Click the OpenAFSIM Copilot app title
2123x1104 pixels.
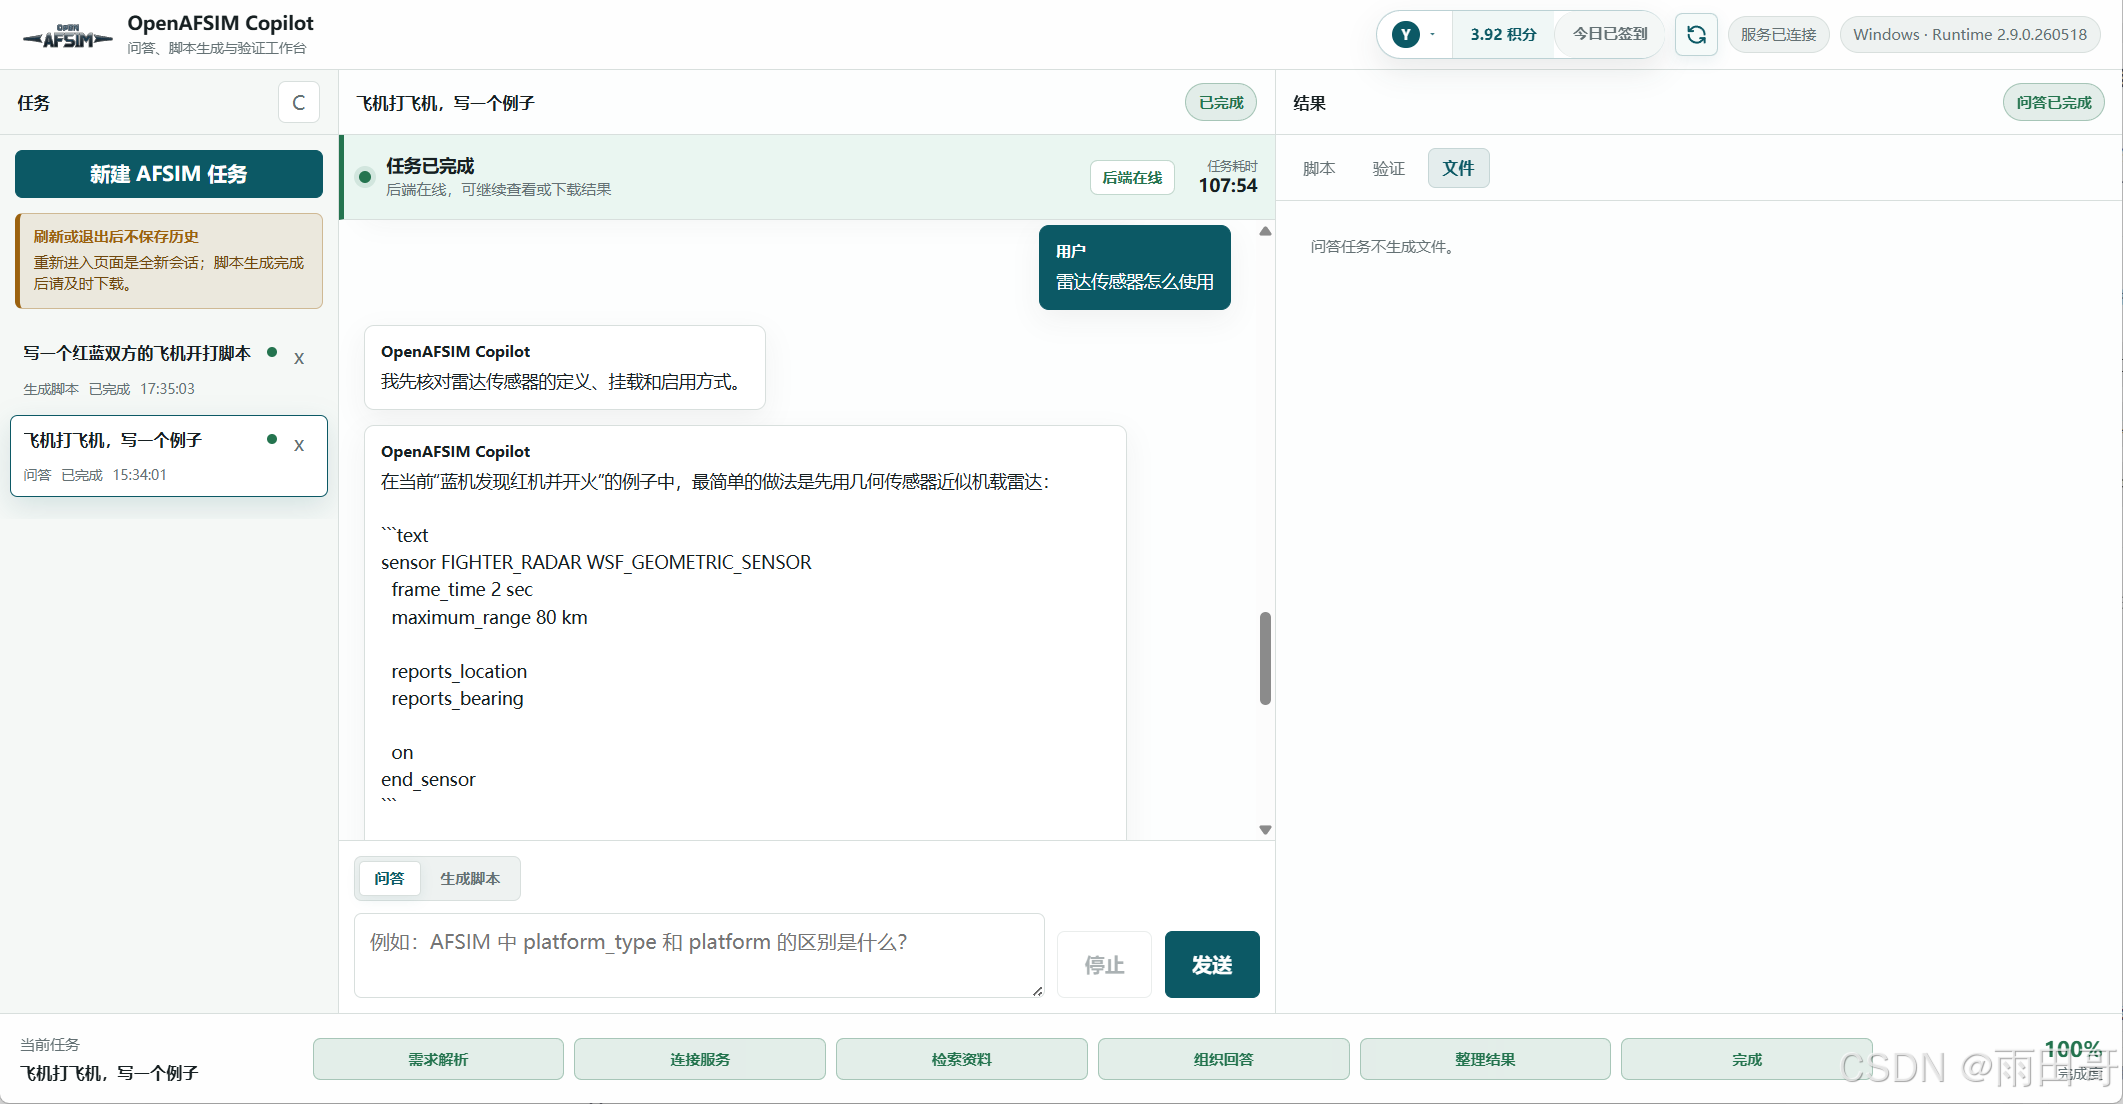(220, 23)
